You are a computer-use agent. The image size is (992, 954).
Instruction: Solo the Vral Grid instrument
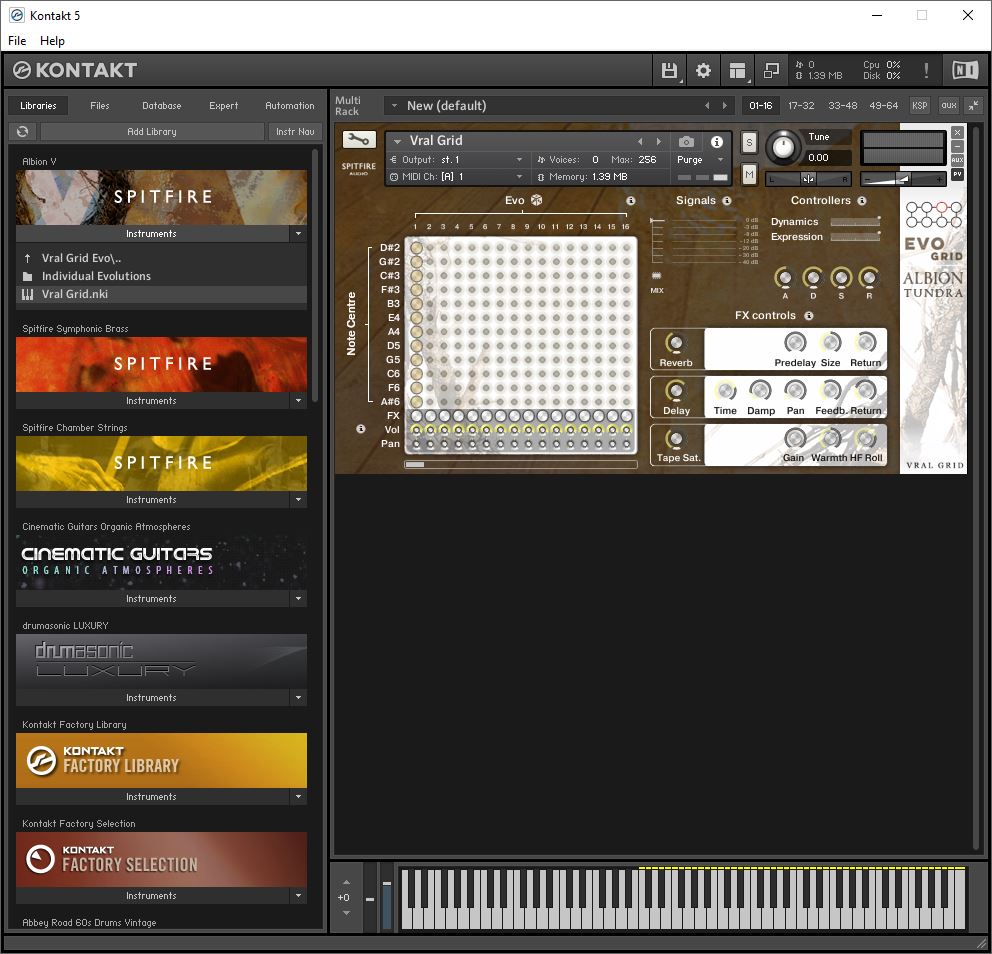[749, 142]
